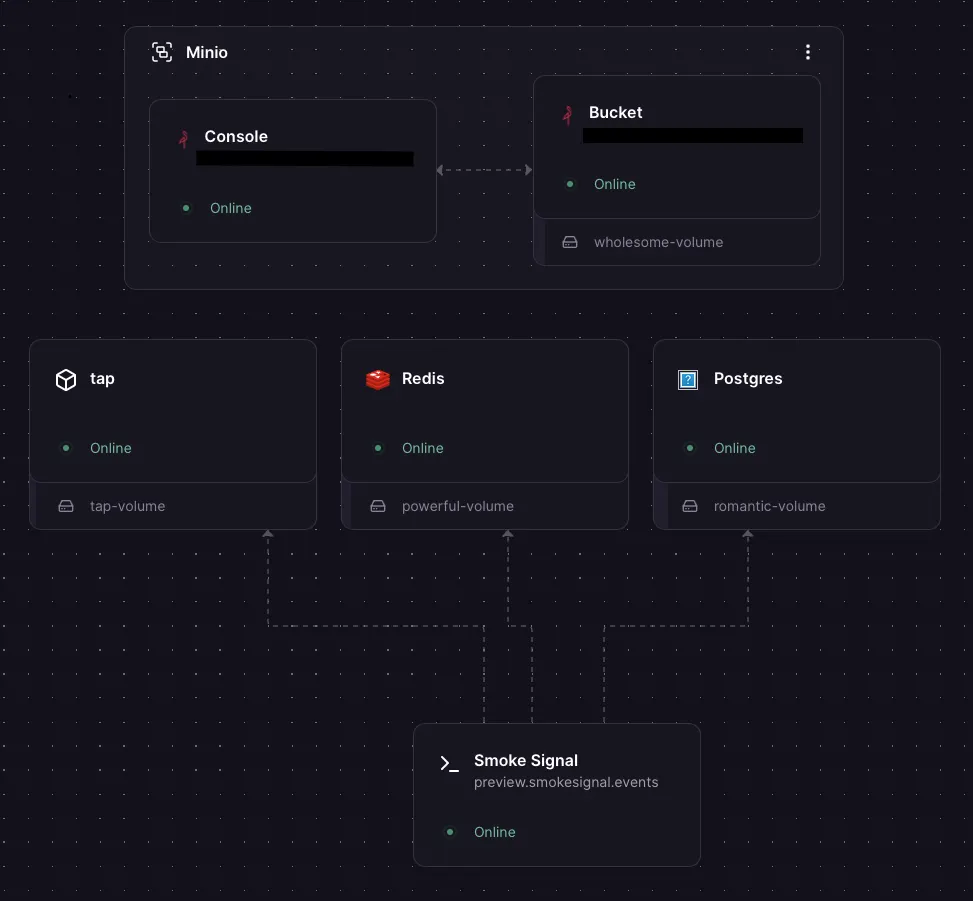The image size is (973, 901).
Task: Click the tap service cube icon
Action: 66,380
